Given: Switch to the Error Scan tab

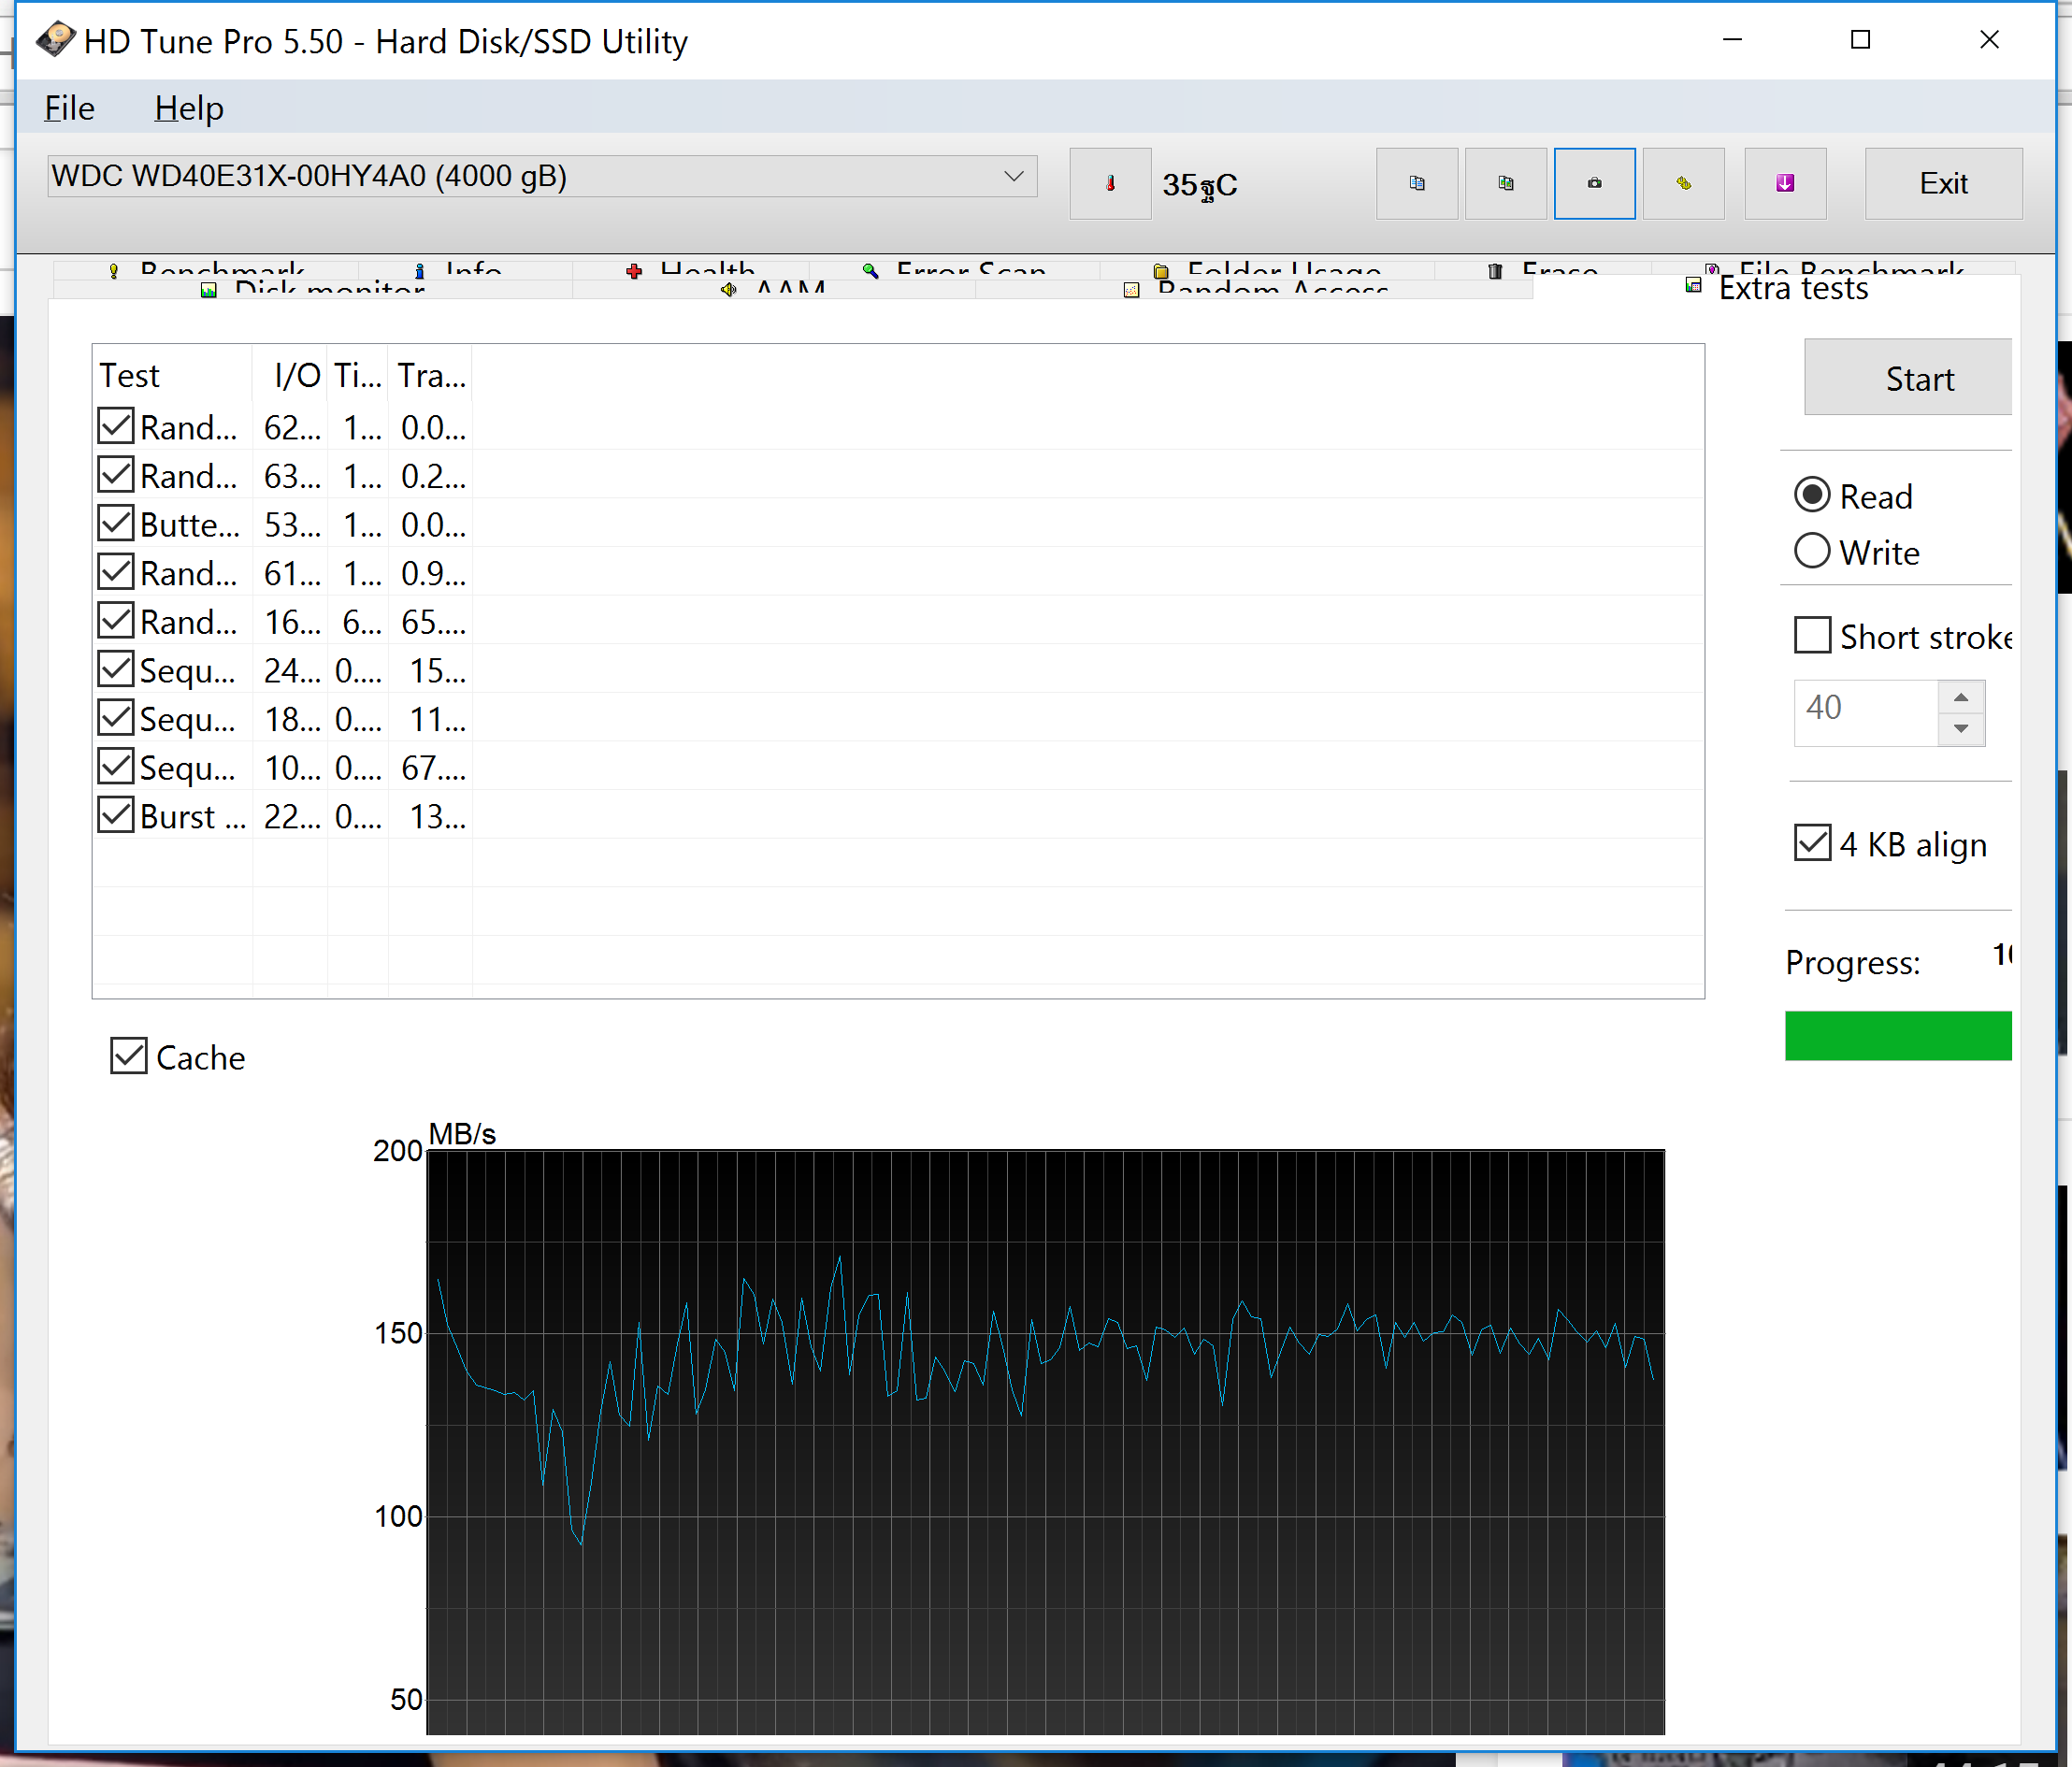Looking at the screenshot, I should click(955, 268).
